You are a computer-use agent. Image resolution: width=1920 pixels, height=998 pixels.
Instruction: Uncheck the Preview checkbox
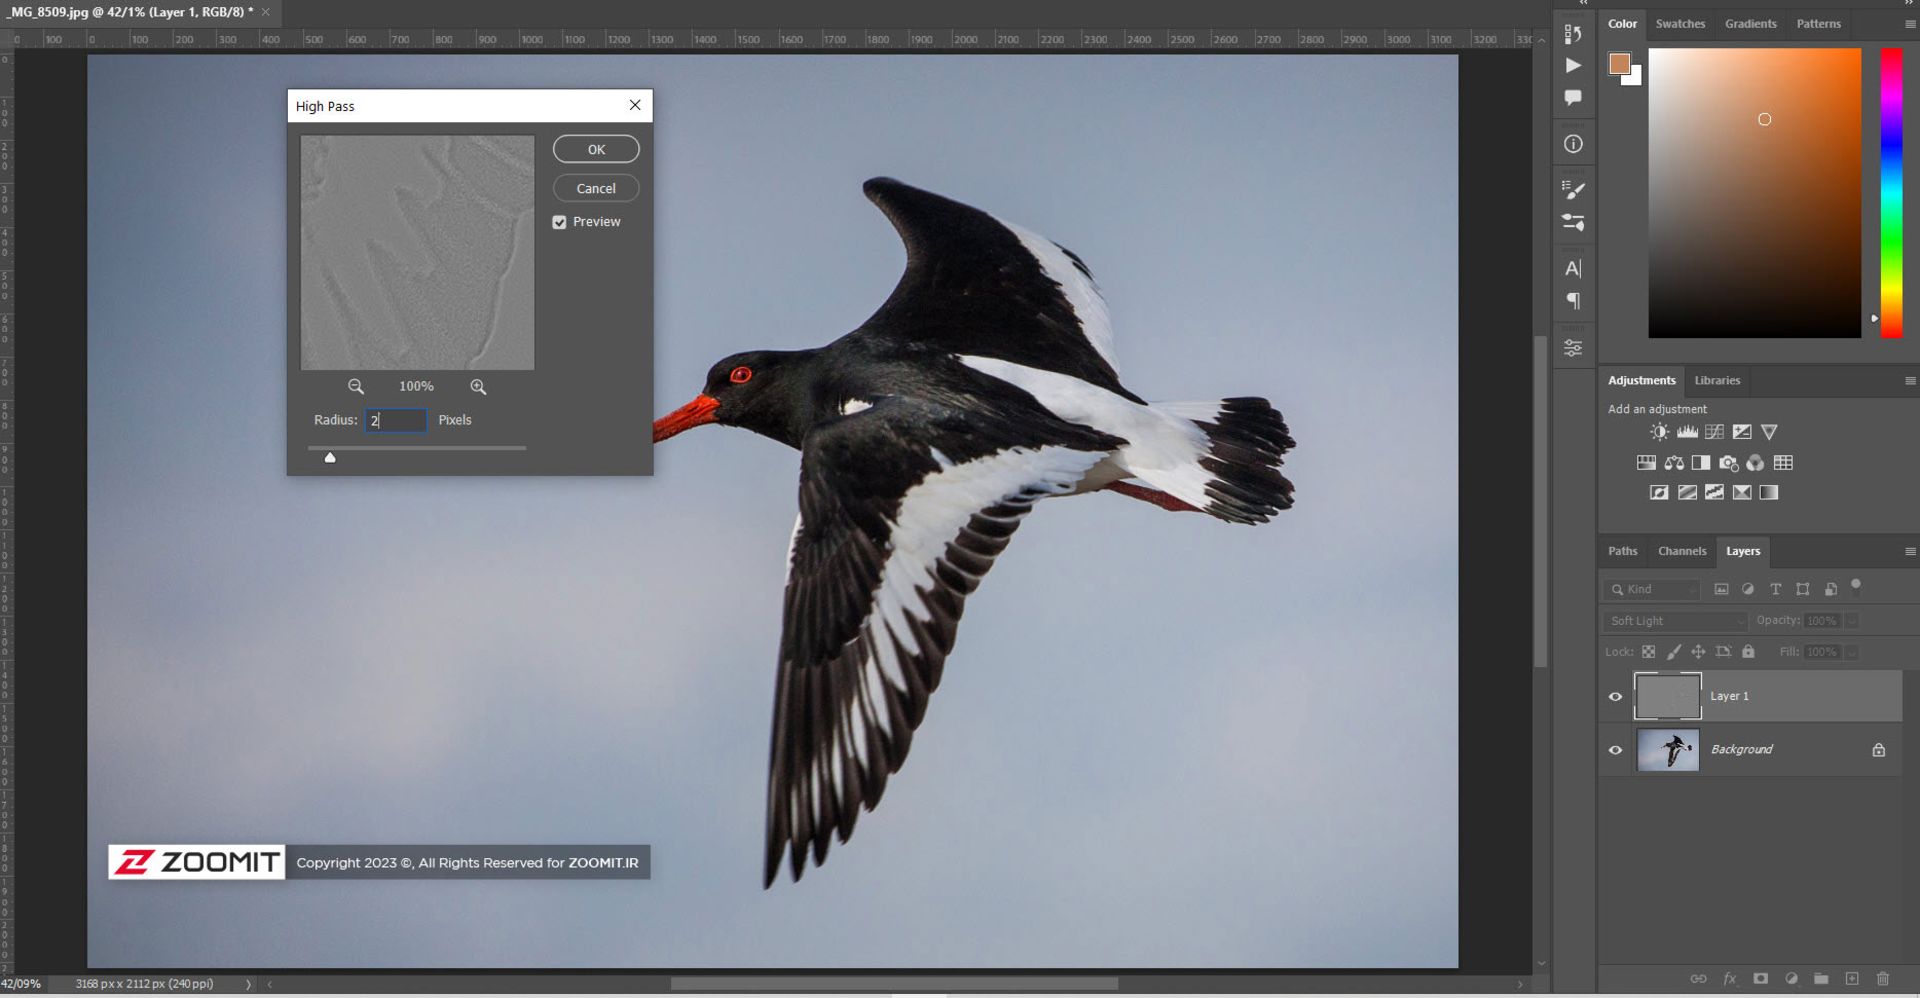560,222
